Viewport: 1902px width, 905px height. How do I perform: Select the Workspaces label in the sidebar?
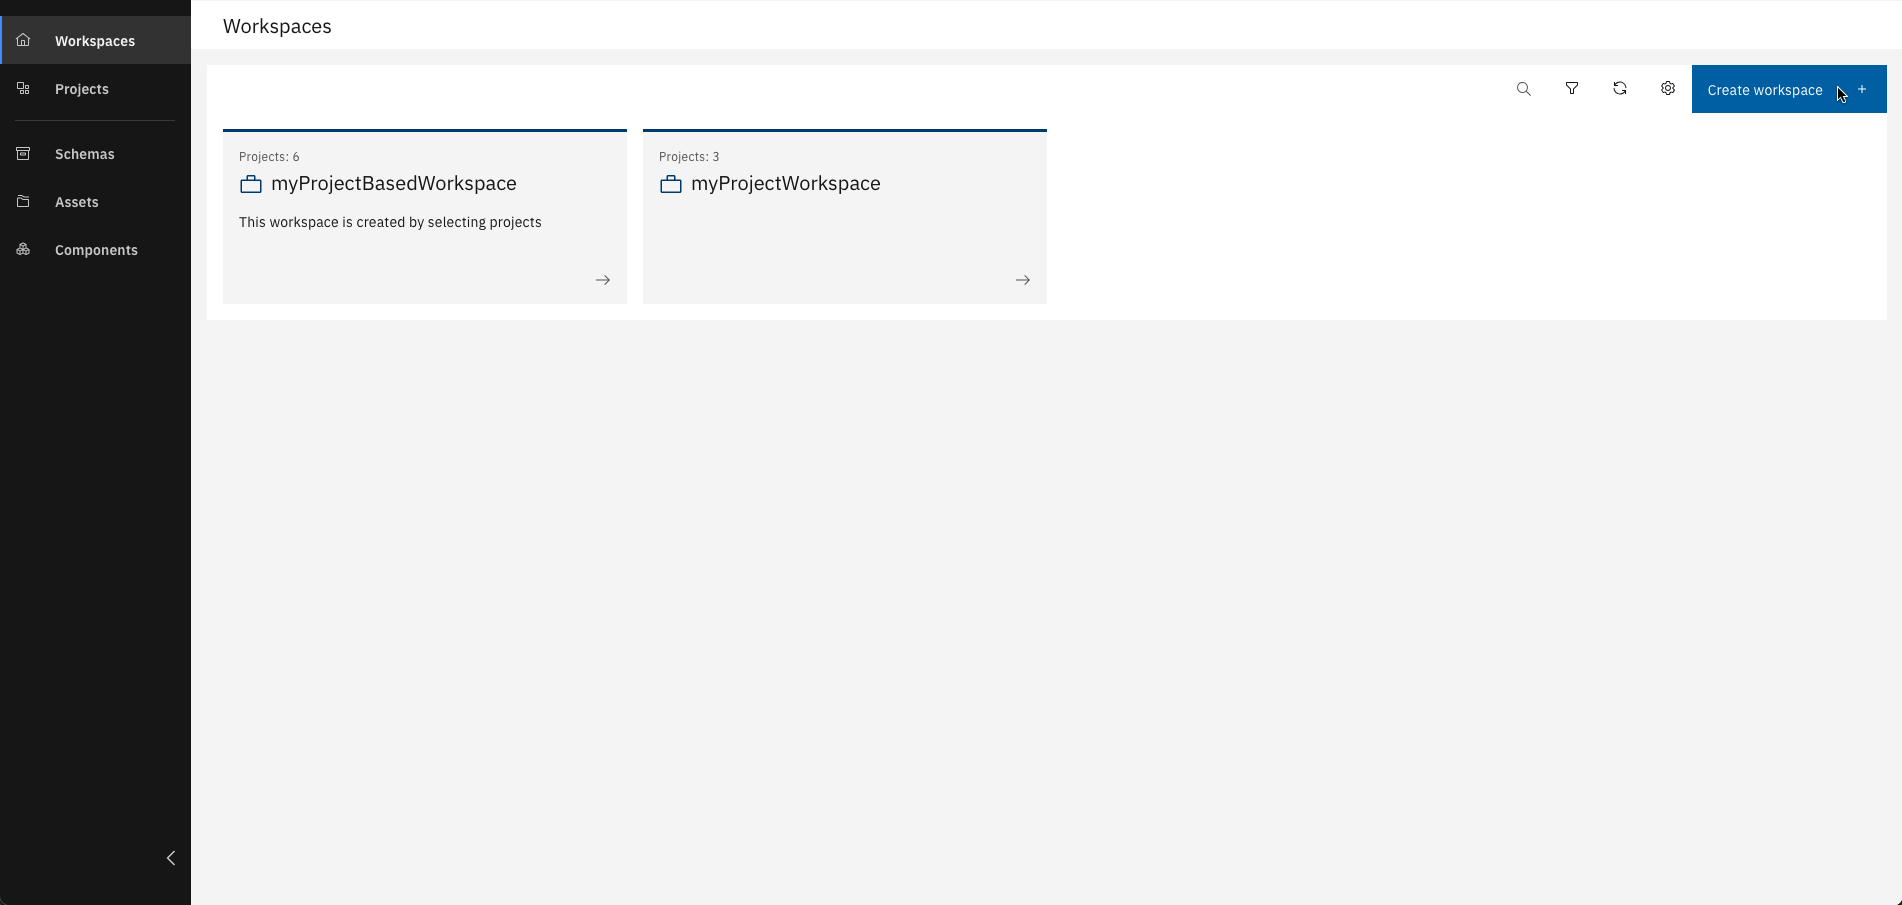coord(95,41)
